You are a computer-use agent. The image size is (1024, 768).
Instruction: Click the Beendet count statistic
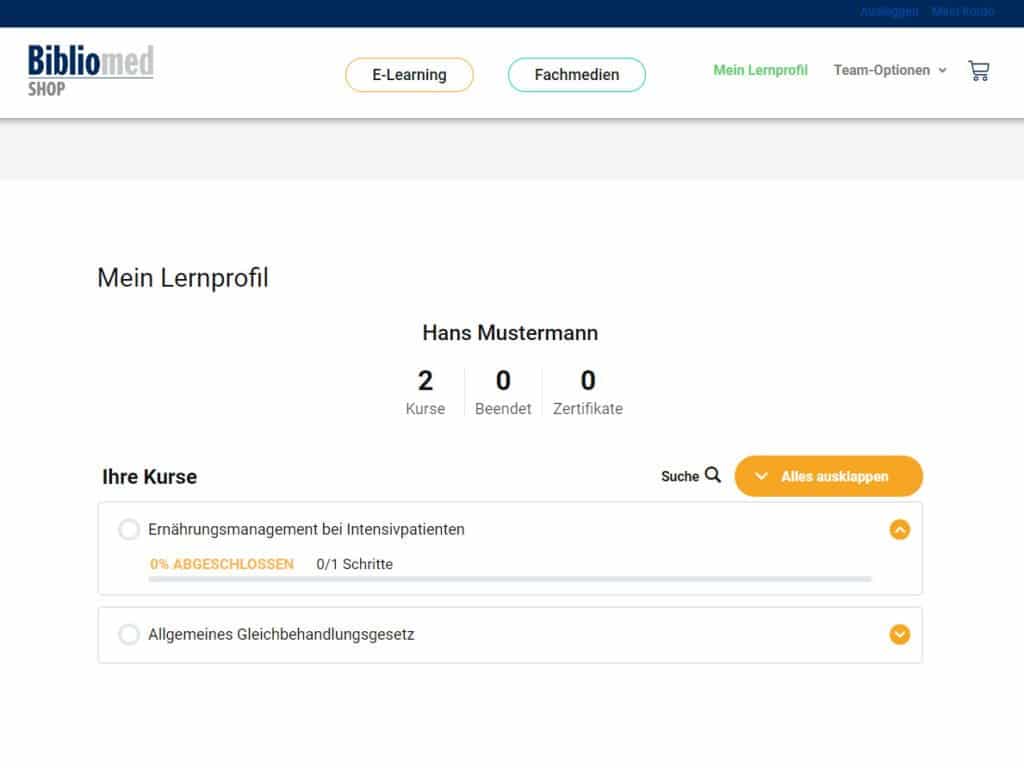point(503,392)
